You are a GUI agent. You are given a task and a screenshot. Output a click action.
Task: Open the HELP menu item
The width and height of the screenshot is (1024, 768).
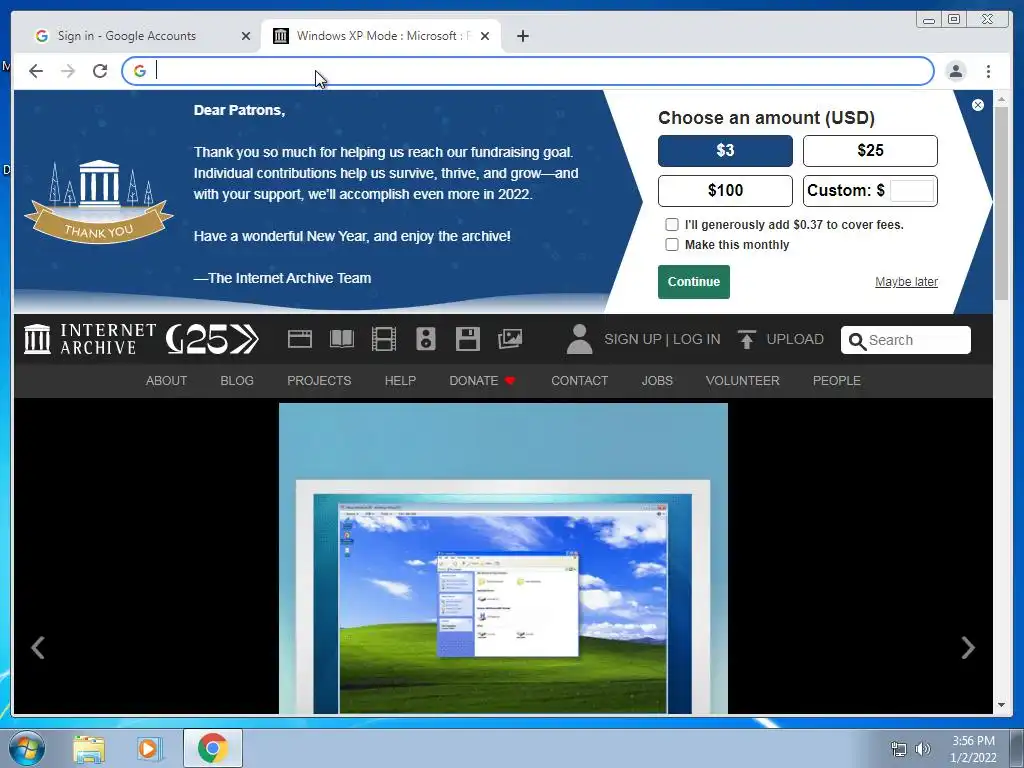point(400,381)
